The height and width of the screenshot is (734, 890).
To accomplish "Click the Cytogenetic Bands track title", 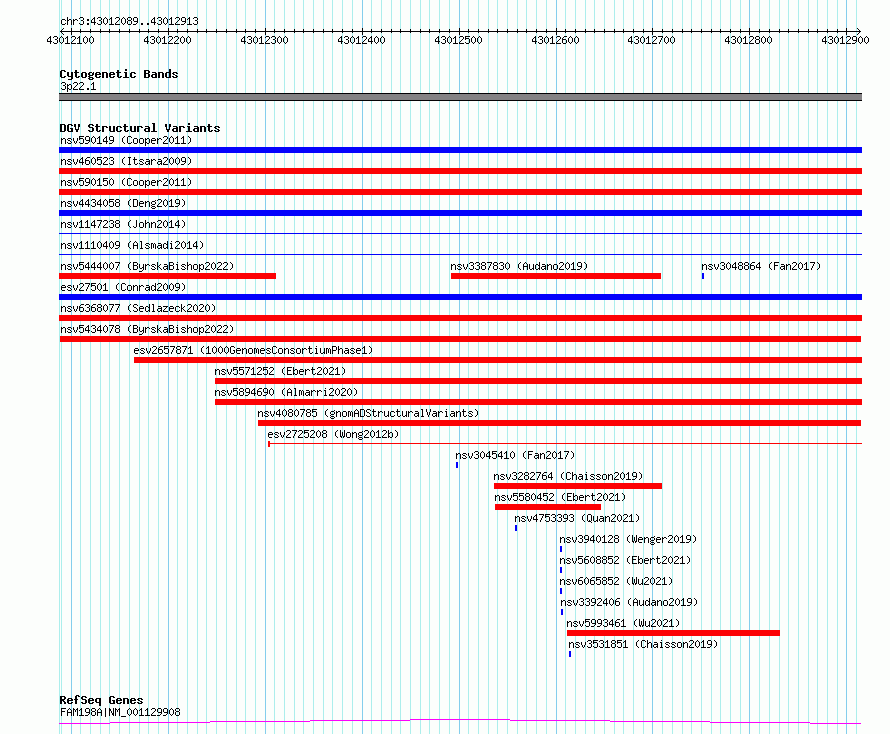I will (119, 74).
